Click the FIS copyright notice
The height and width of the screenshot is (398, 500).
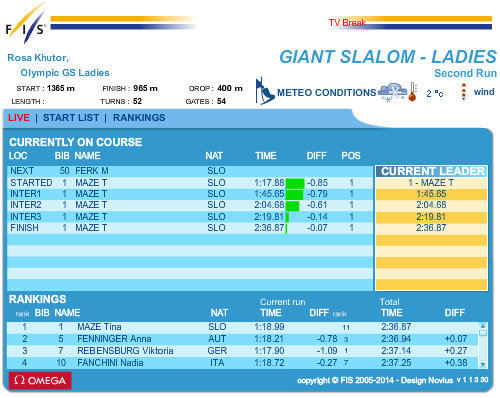[375, 380]
